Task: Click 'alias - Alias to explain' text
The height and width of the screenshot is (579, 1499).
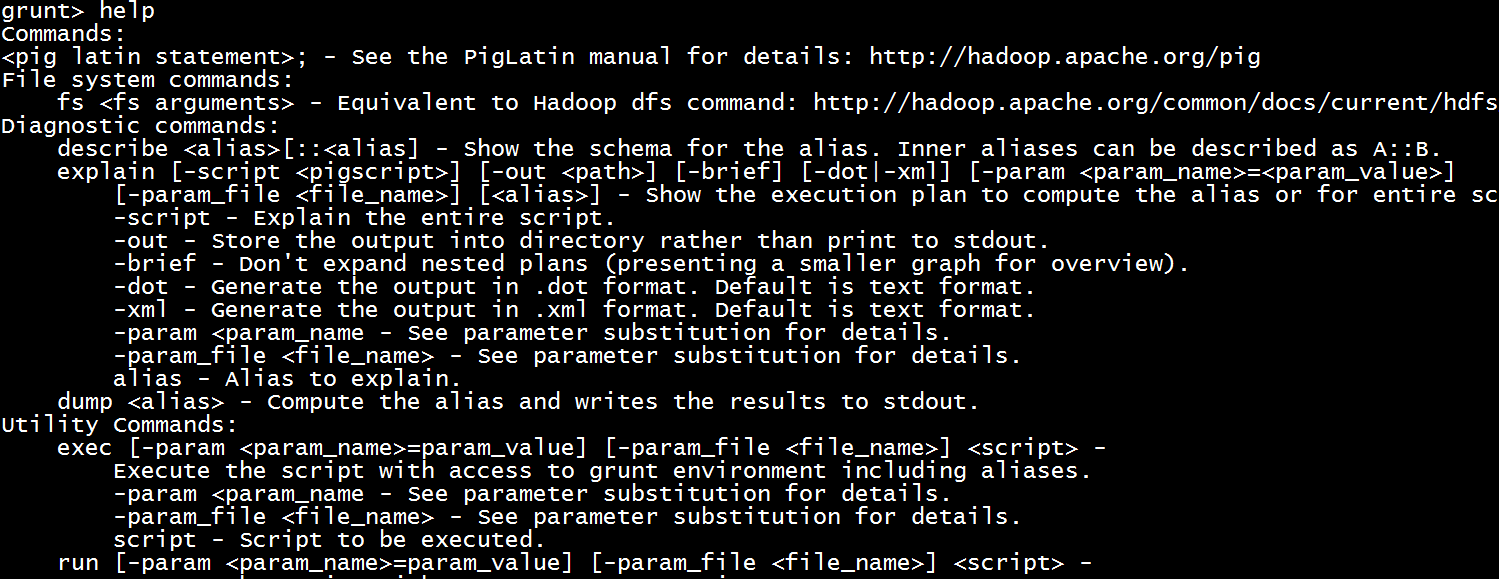Action: point(287,379)
